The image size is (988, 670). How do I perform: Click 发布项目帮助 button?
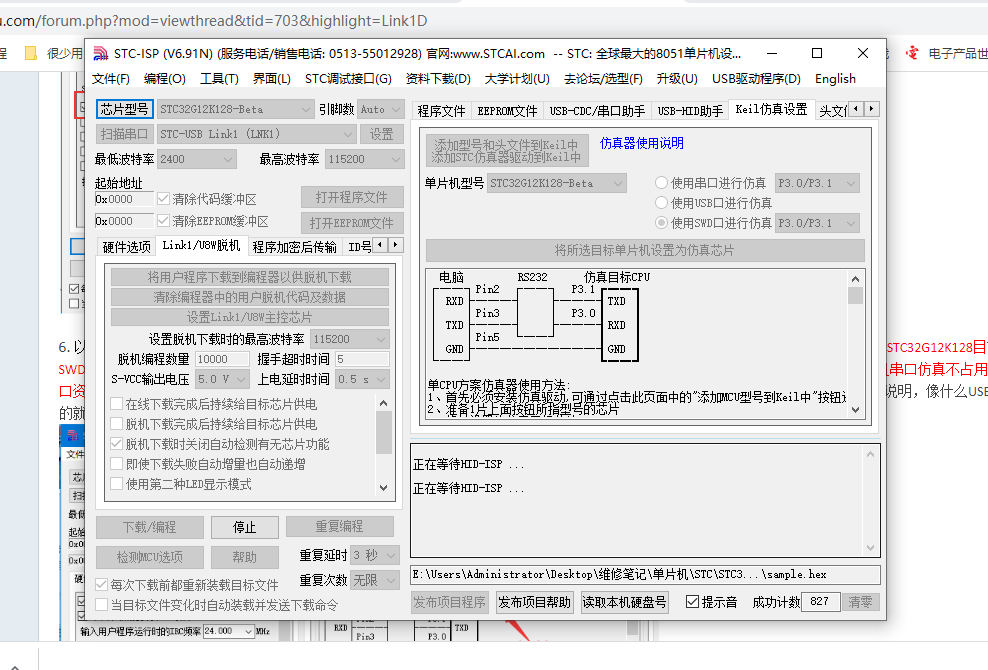click(534, 602)
